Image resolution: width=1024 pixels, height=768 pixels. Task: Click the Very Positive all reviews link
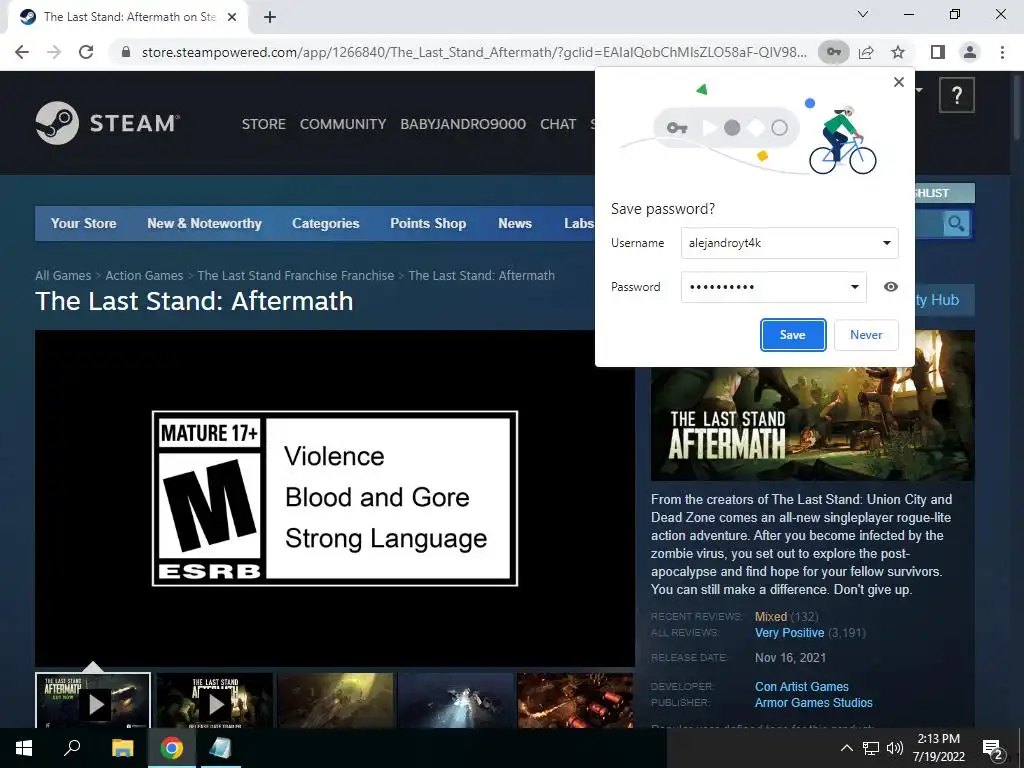coord(790,633)
